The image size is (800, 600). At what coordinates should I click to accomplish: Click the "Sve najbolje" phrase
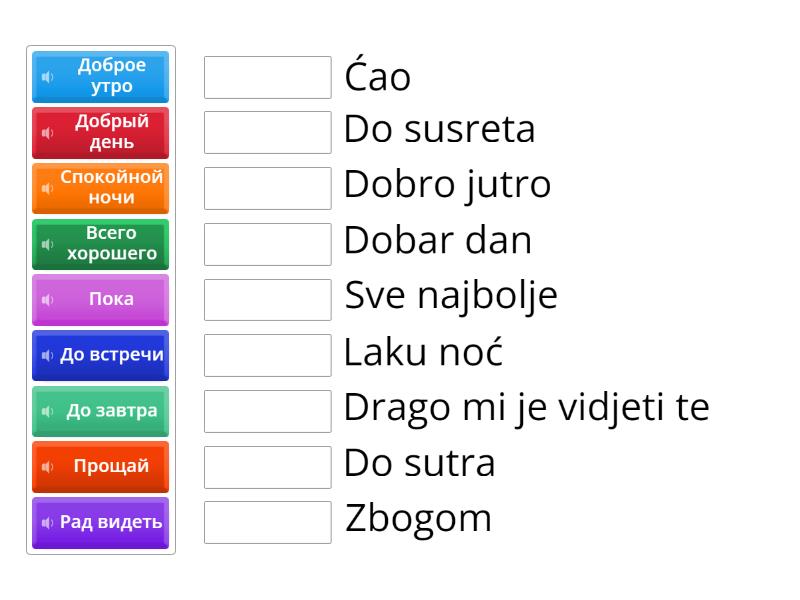(450, 296)
